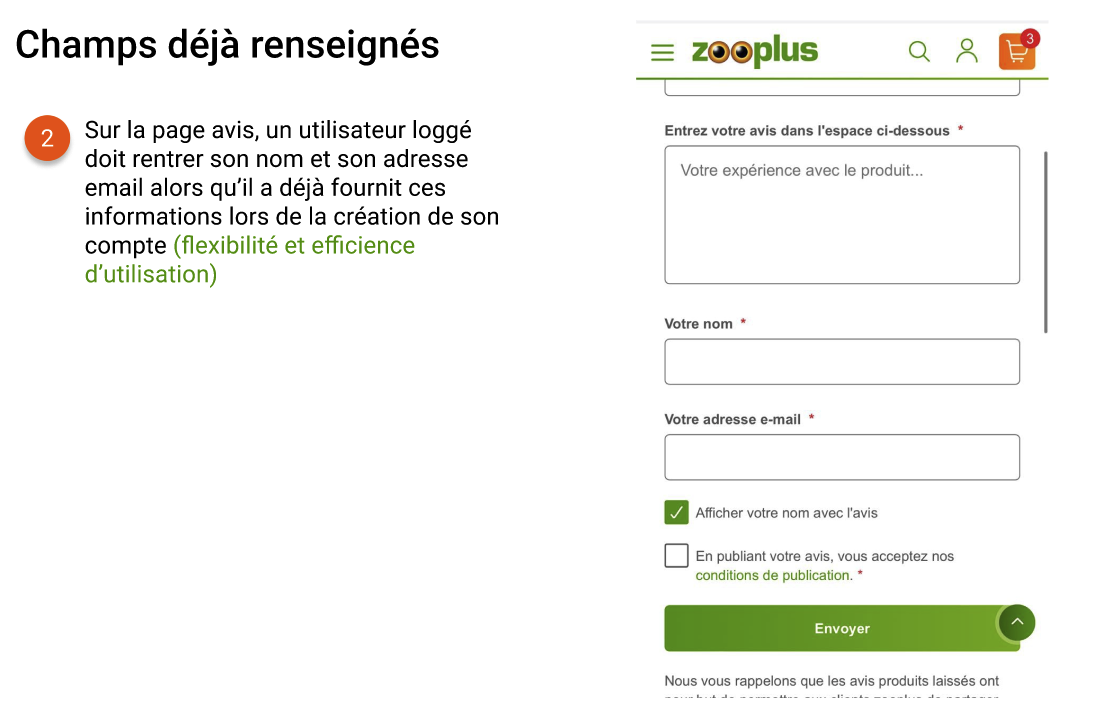Viewport: 1111px width, 722px height.
Task: Click the green flexibilité et efficience text
Action: pyautogui.click(x=294, y=246)
